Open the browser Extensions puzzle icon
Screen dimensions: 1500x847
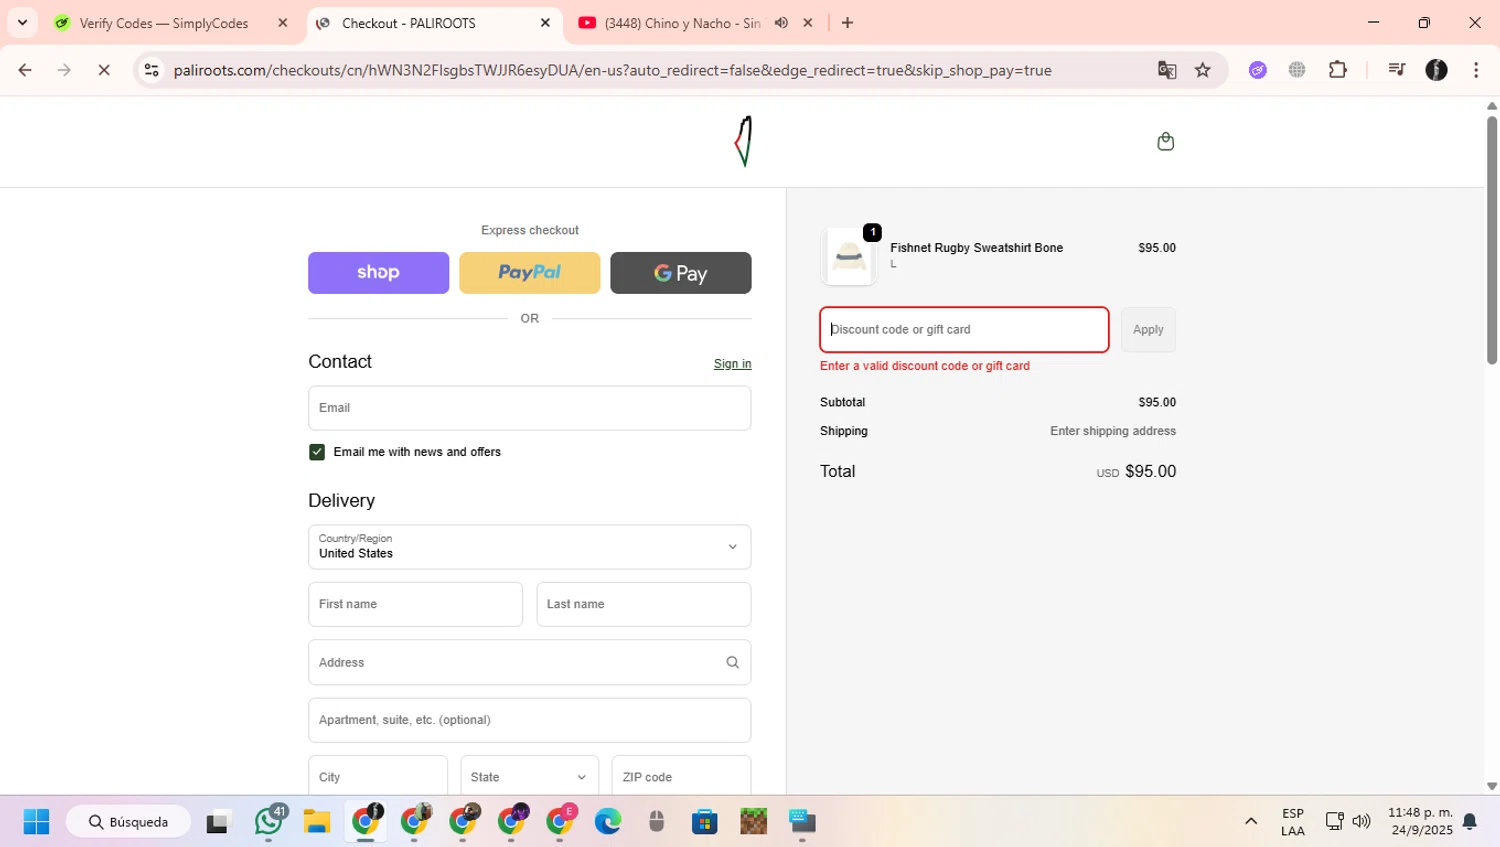(1338, 70)
